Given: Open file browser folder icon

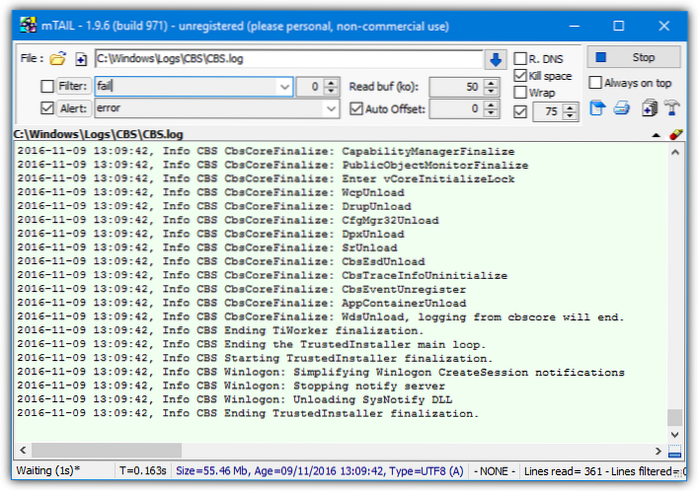Looking at the screenshot, I should 57,58.
